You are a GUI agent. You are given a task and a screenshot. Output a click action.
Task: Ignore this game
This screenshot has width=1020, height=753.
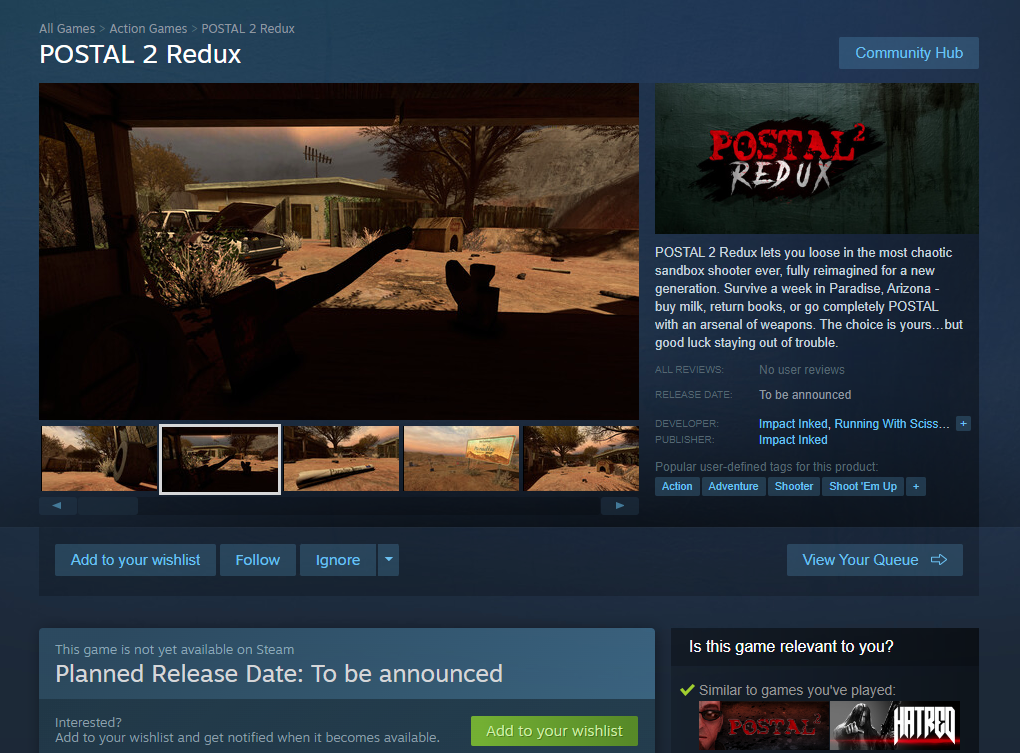pos(338,560)
